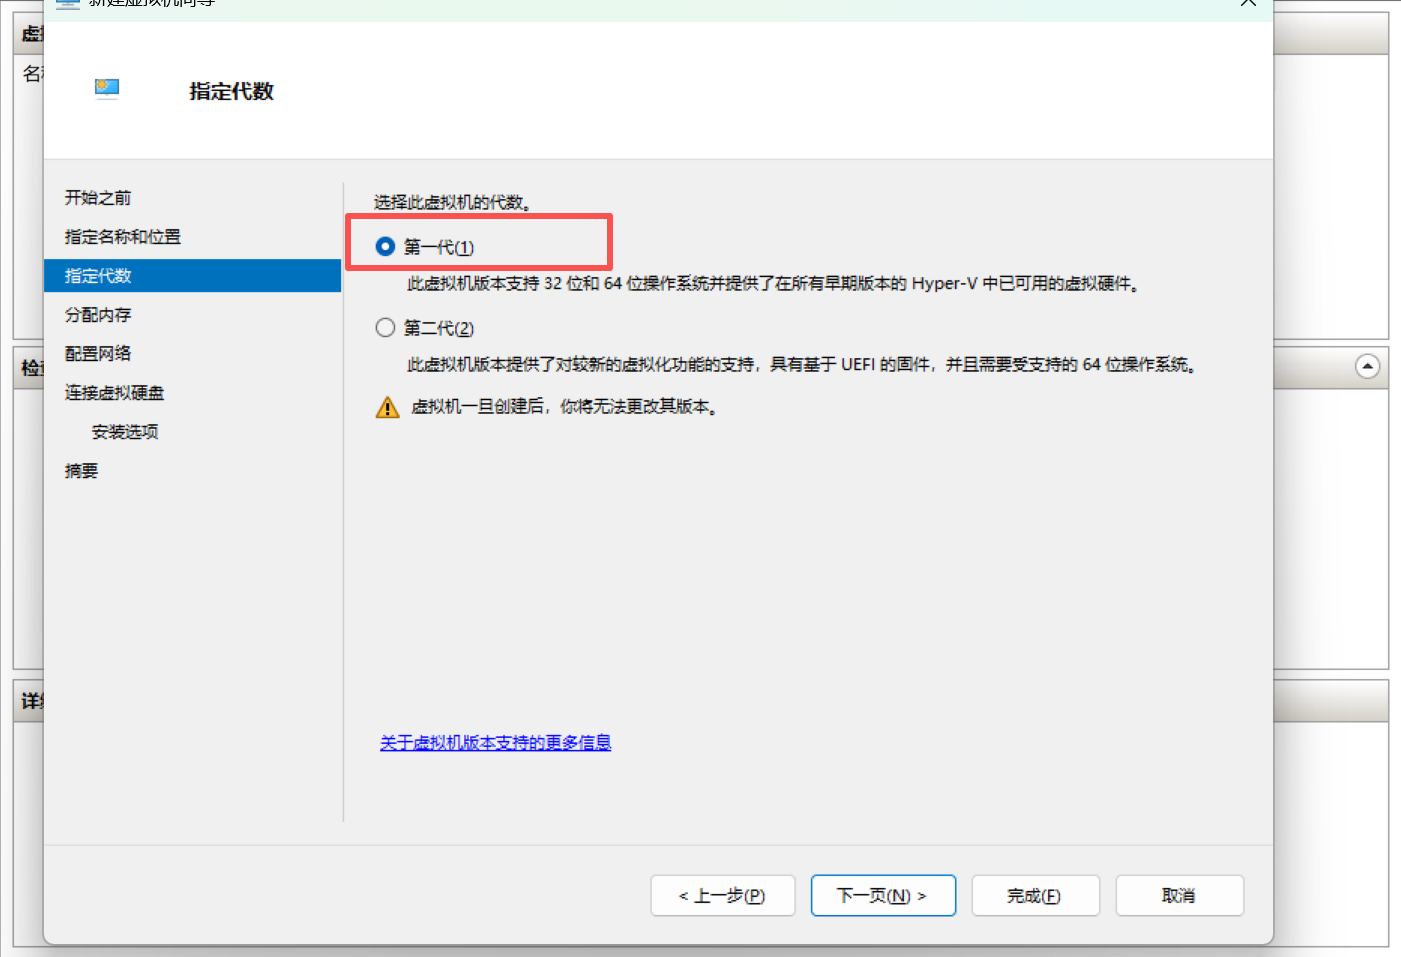Click the wizard monitor icon in header

pos(107,89)
